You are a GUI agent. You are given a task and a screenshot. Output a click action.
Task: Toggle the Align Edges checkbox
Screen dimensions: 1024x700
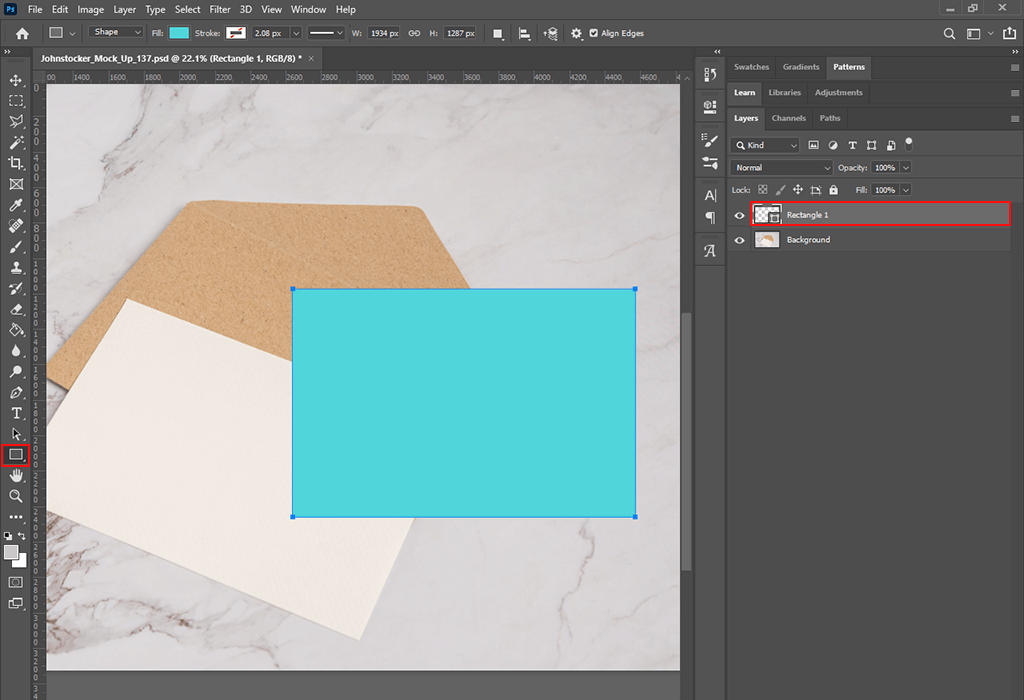click(594, 33)
